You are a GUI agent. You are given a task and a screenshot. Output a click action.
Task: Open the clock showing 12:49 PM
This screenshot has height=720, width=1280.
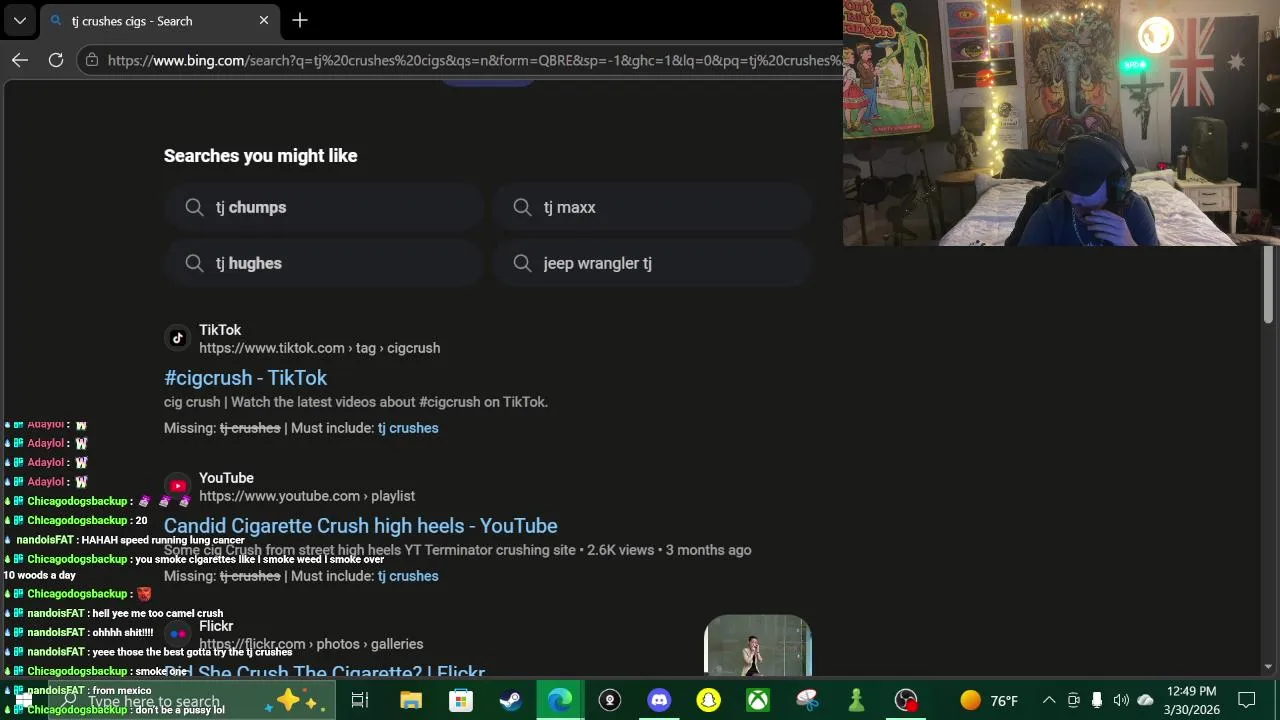point(1192,700)
